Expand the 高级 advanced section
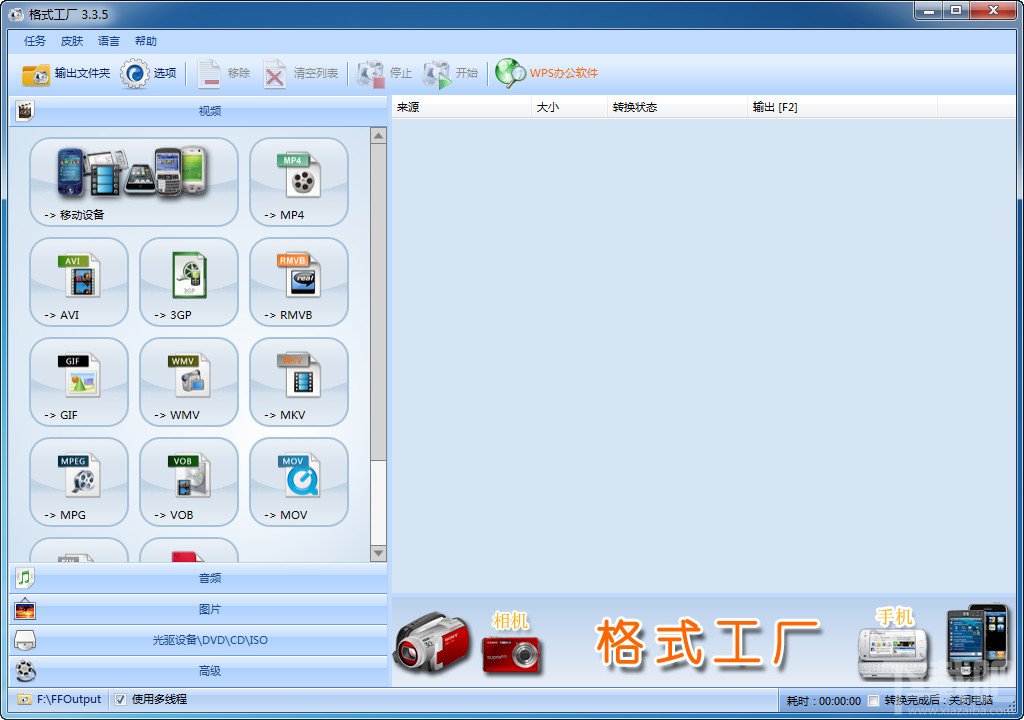 point(199,671)
